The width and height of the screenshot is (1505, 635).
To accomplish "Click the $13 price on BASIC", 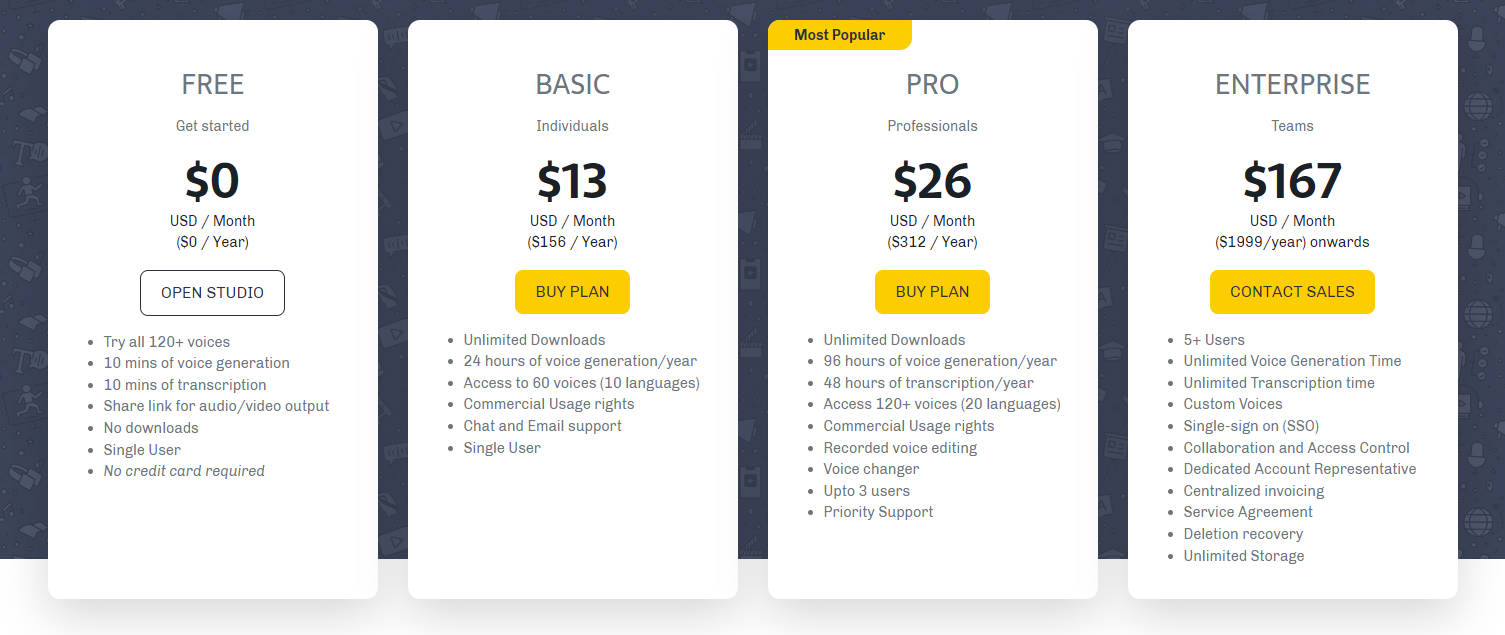I will point(572,181).
